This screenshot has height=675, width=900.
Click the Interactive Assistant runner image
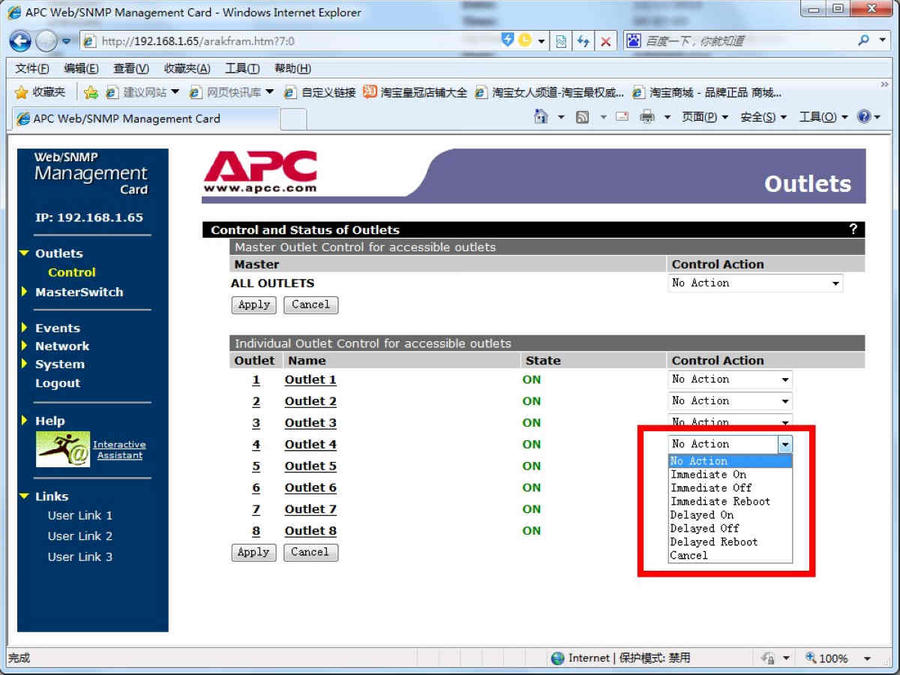click(x=63, y=449)
